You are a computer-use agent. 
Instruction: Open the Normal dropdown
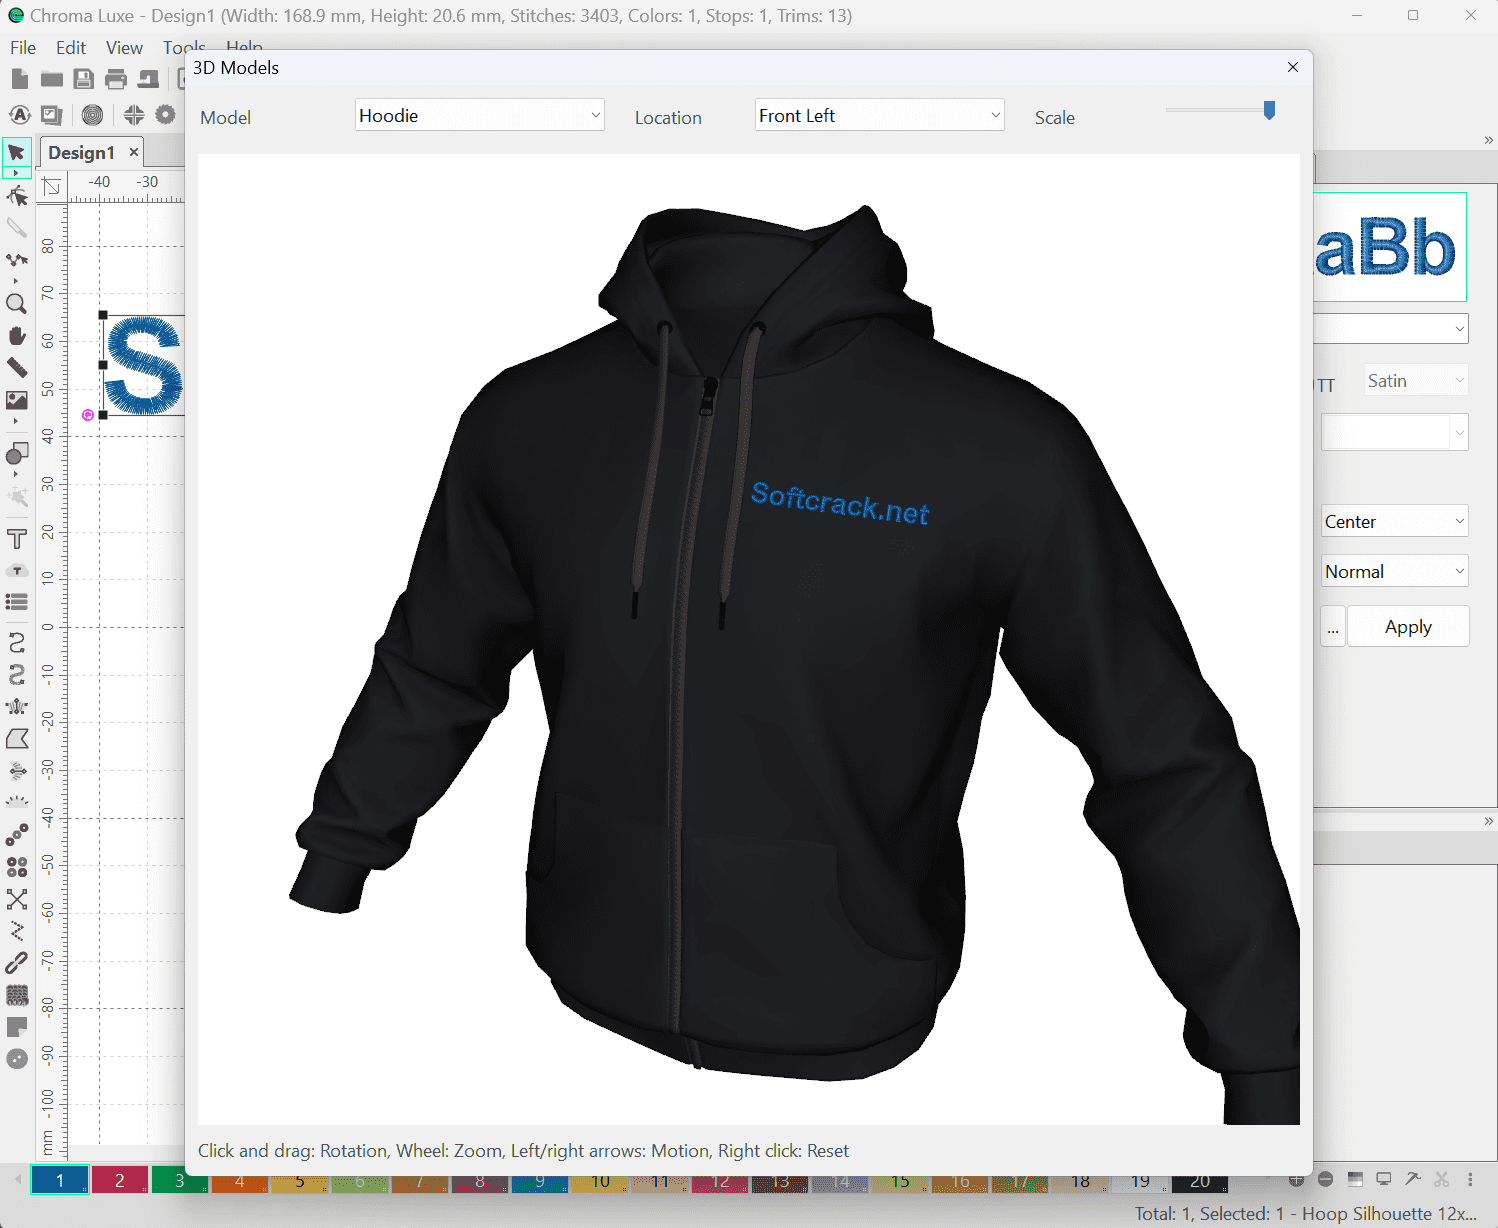pyautogui.click(x=1394, y=572)
